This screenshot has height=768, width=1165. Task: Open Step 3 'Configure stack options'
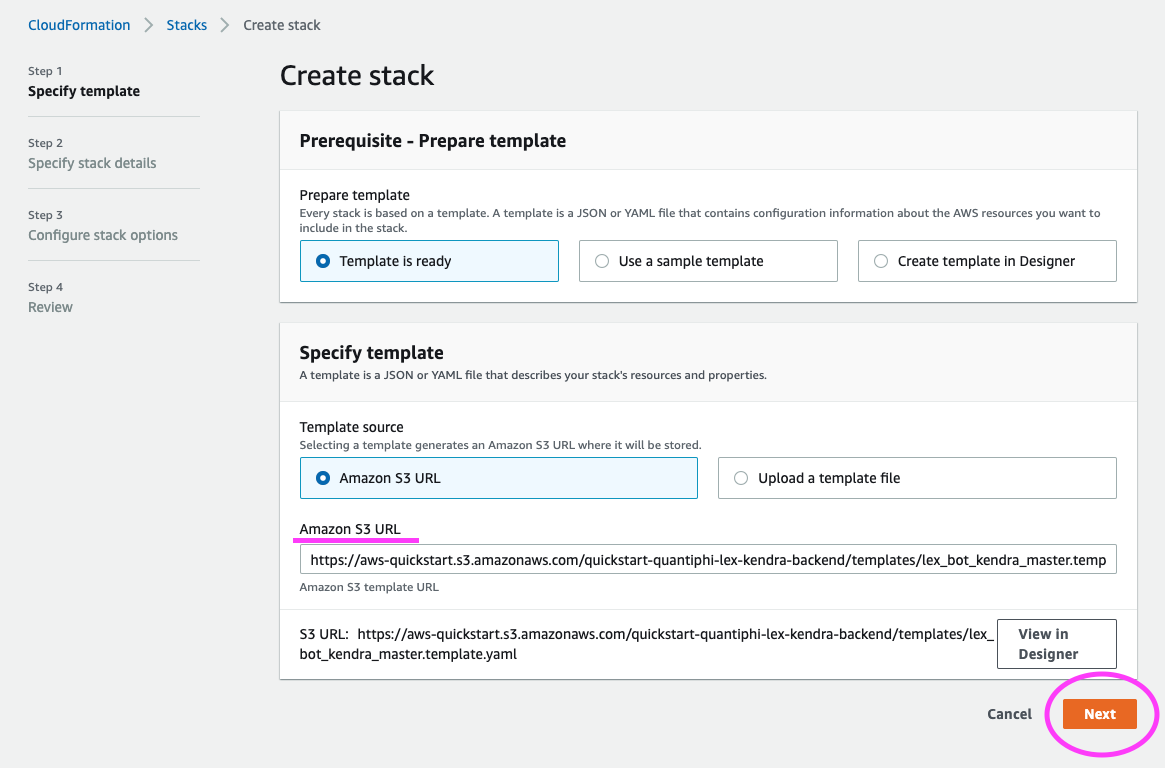tap(103, 235)
